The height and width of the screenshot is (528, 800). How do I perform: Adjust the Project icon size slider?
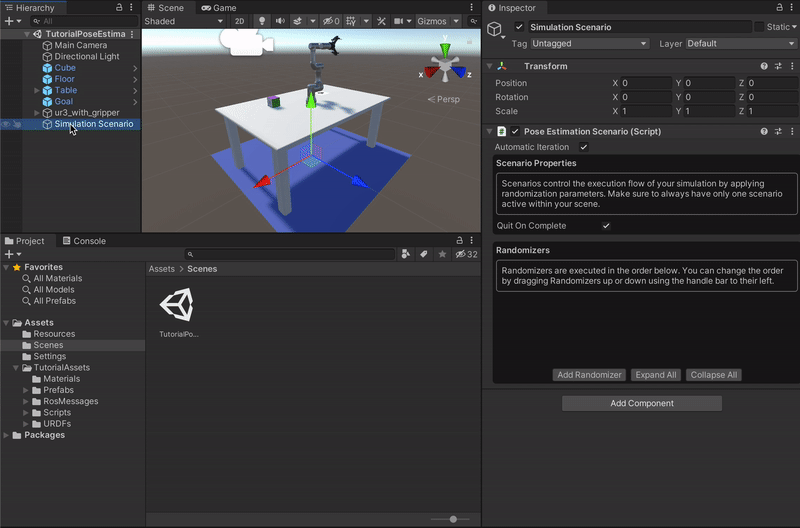pos(453,519)
